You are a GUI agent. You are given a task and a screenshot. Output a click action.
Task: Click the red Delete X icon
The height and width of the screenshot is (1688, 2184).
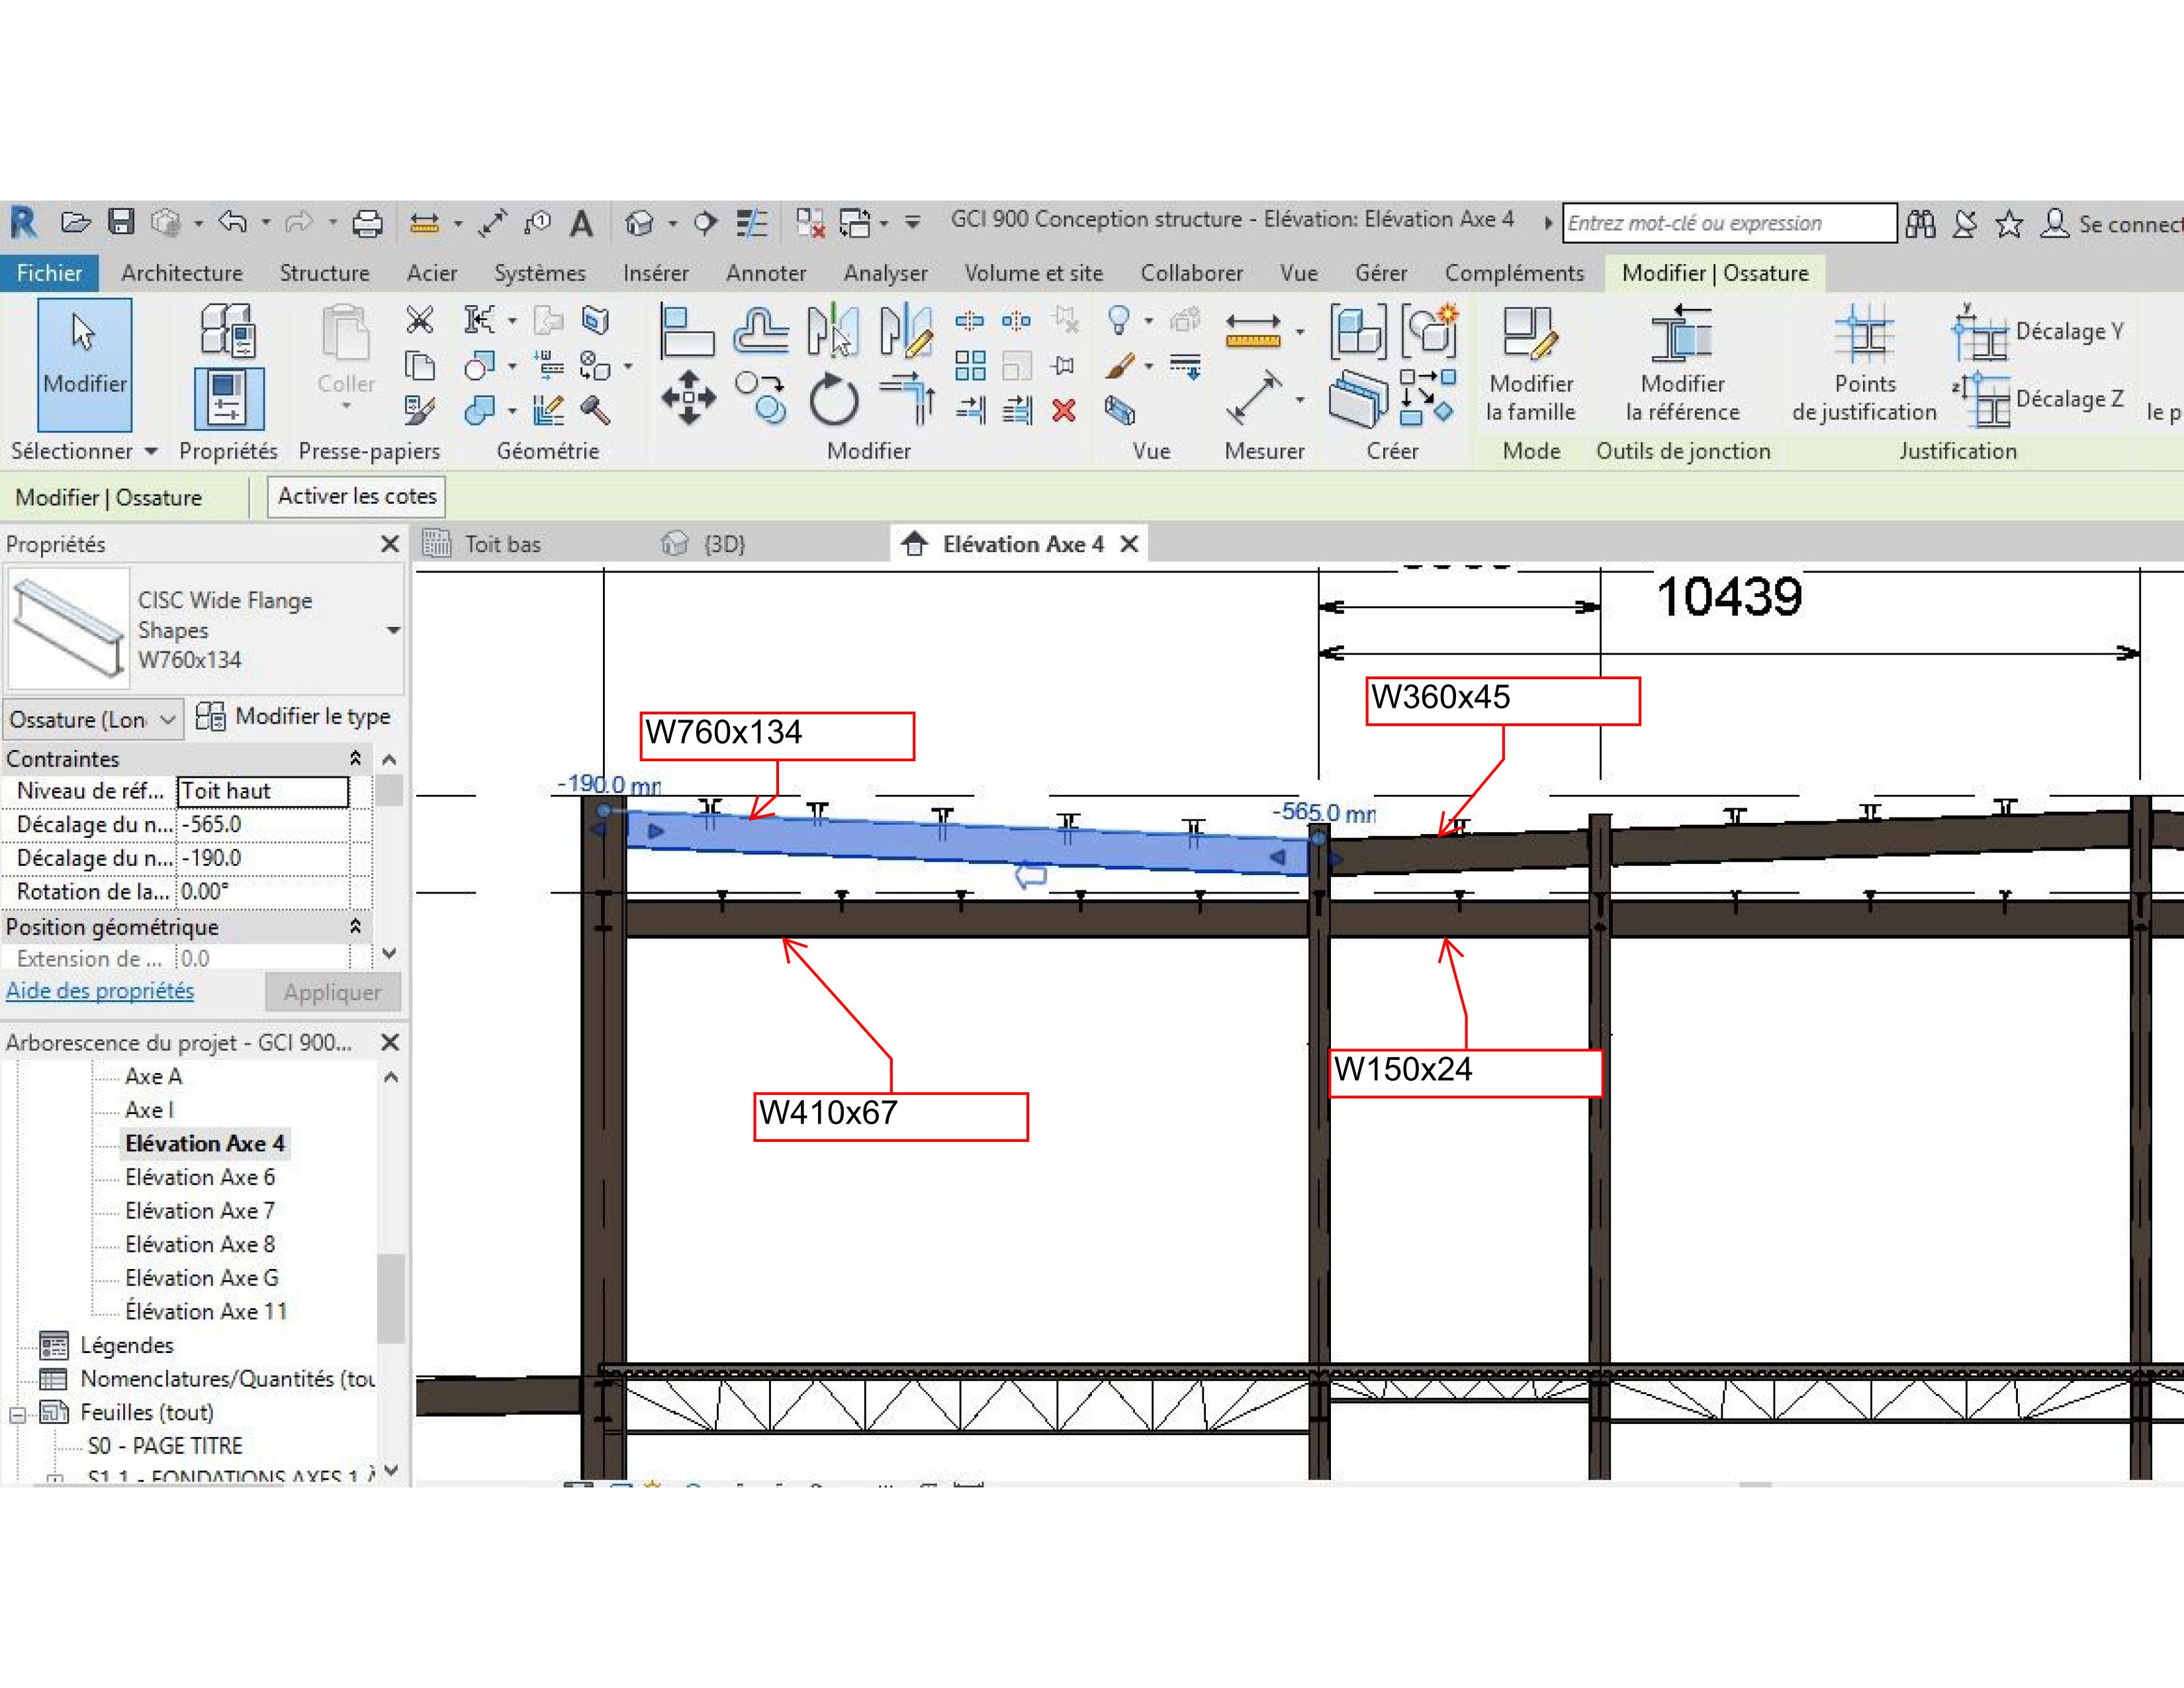pyautogui.click(x=1064, y=410)
